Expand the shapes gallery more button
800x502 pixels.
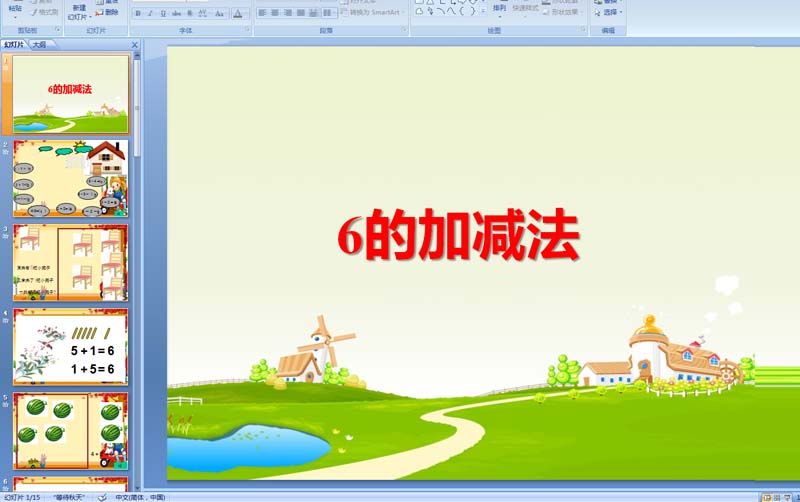tap(483, 11)
